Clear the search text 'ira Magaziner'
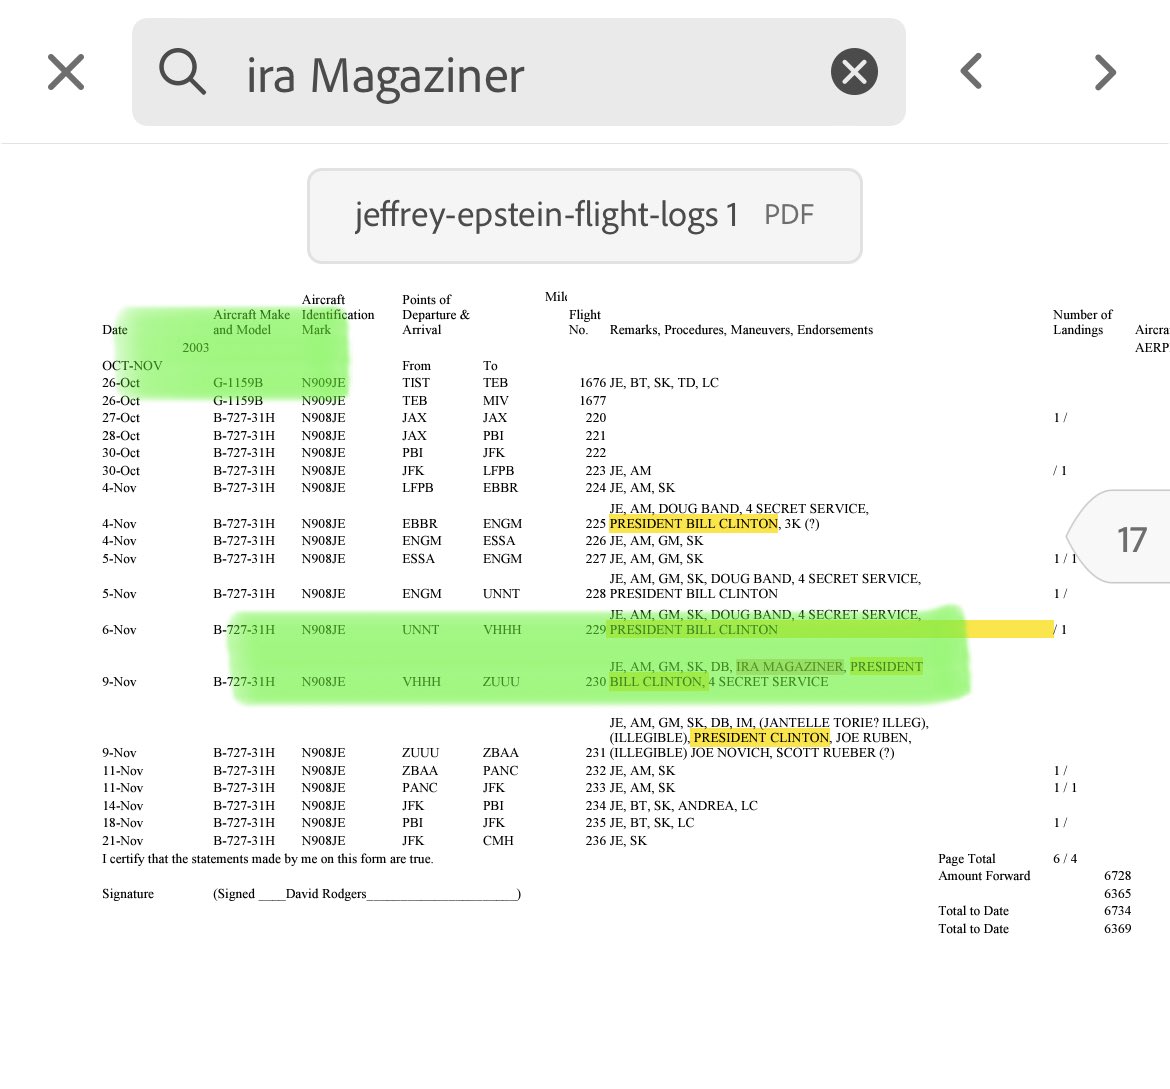Image resolution: width=1170 pixels, height=1089 pixels. coord(854,72)
